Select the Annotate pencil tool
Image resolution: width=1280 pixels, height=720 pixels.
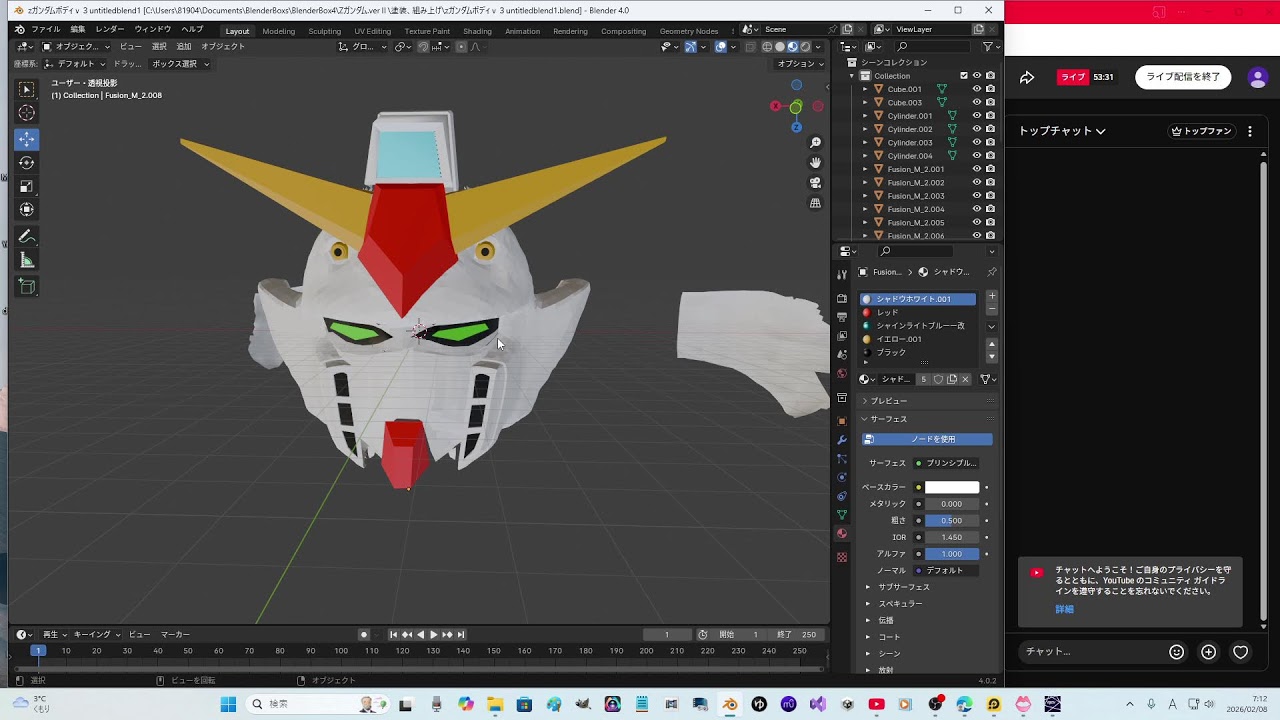click(x=27, y=237)
